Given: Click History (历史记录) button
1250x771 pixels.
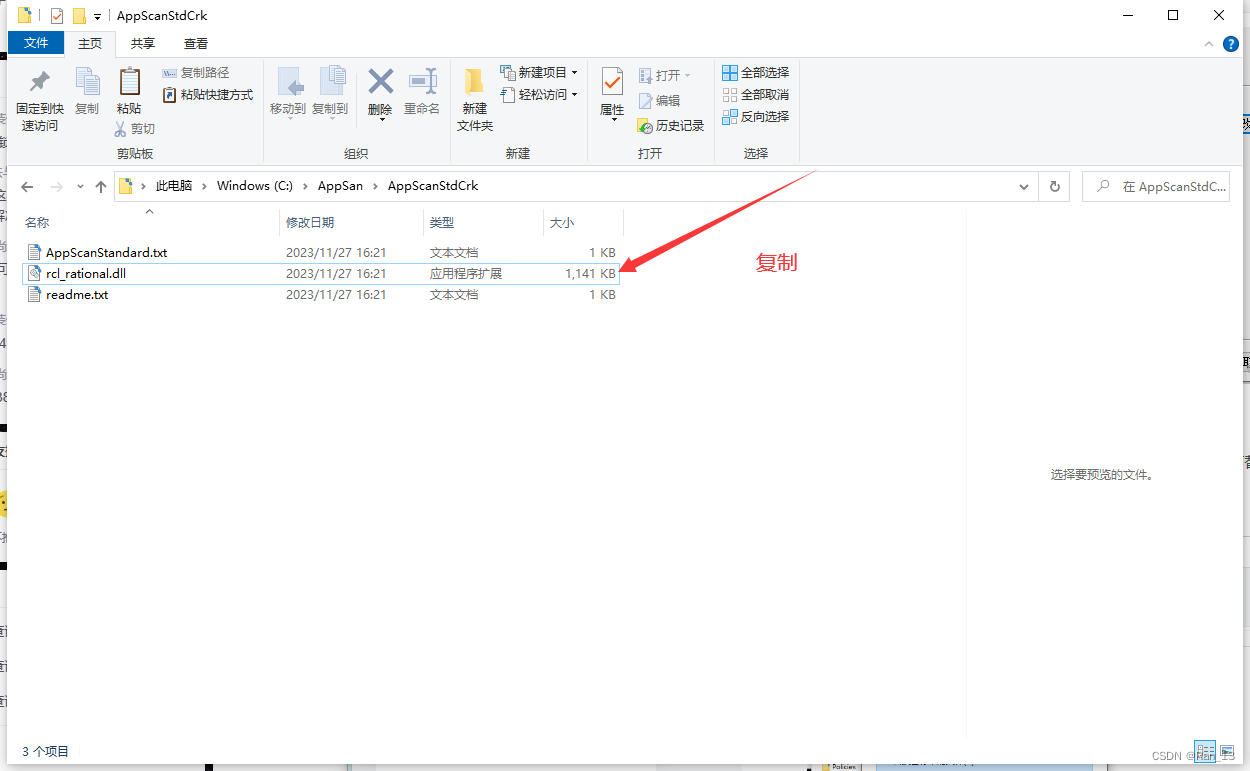Looking at the screenshot, I should tap(671, 126).
